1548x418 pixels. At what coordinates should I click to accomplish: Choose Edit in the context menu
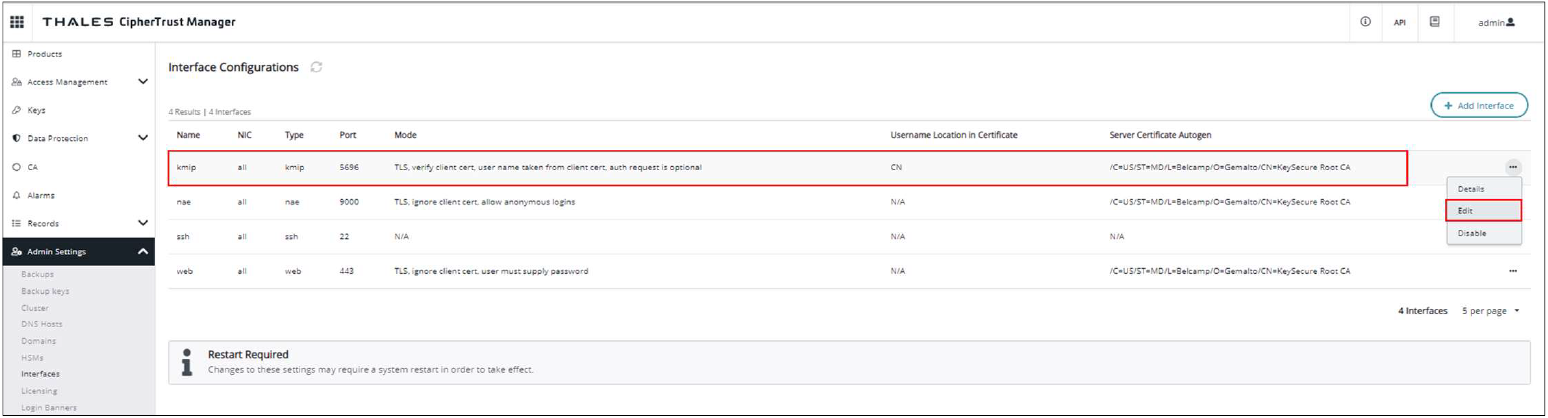click(x=1484, y=211)
